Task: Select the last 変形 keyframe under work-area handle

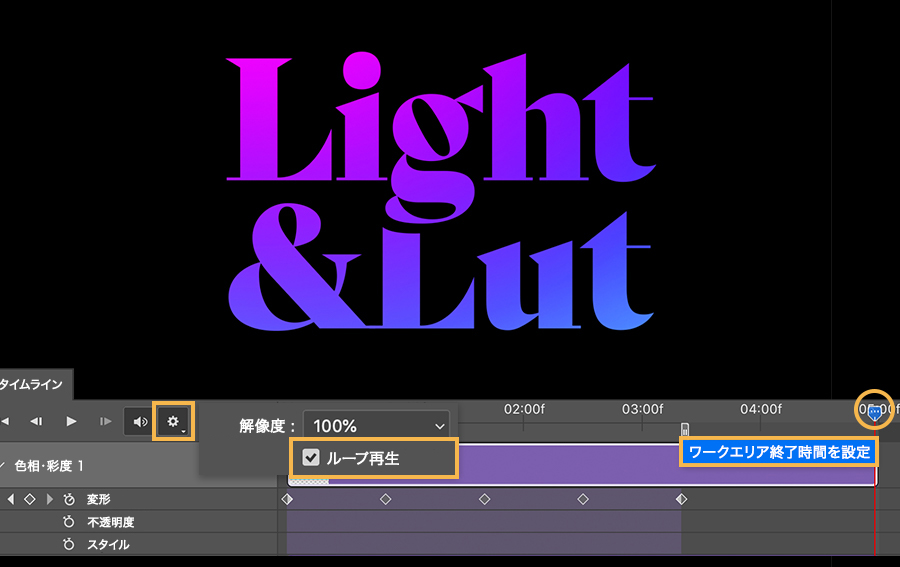Action: [x=681, y=499]
